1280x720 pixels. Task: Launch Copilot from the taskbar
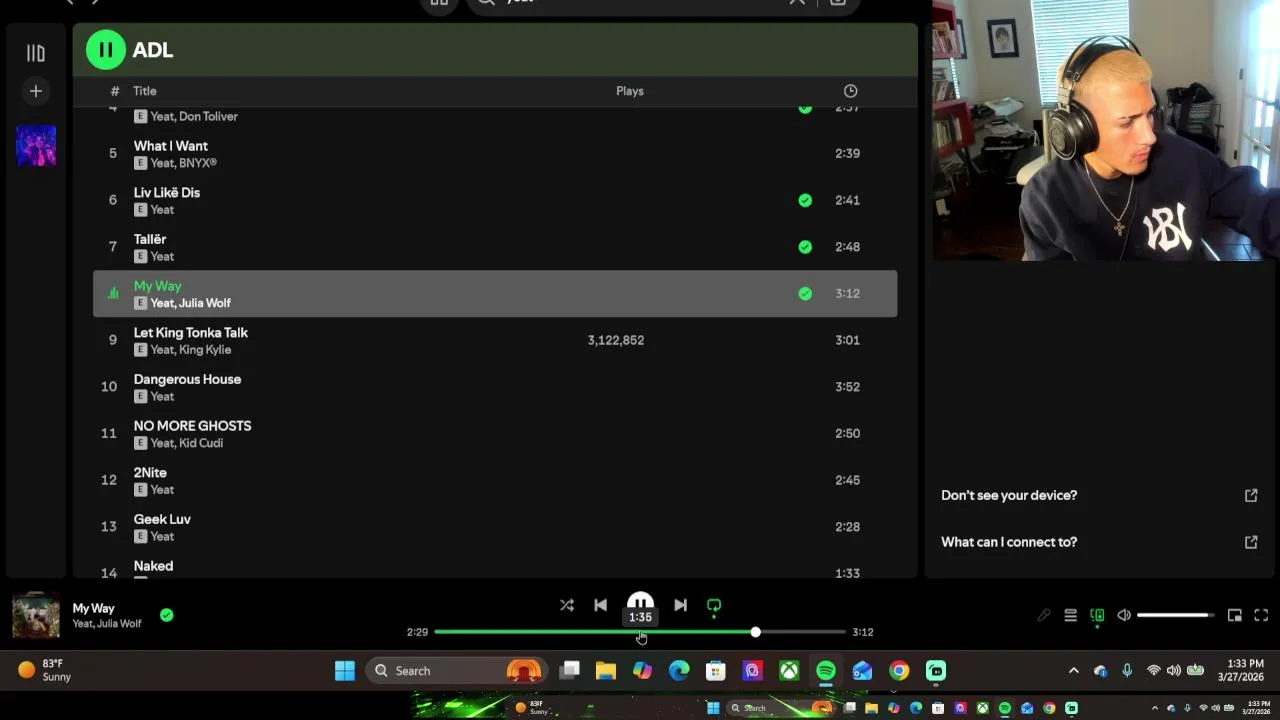642,671
